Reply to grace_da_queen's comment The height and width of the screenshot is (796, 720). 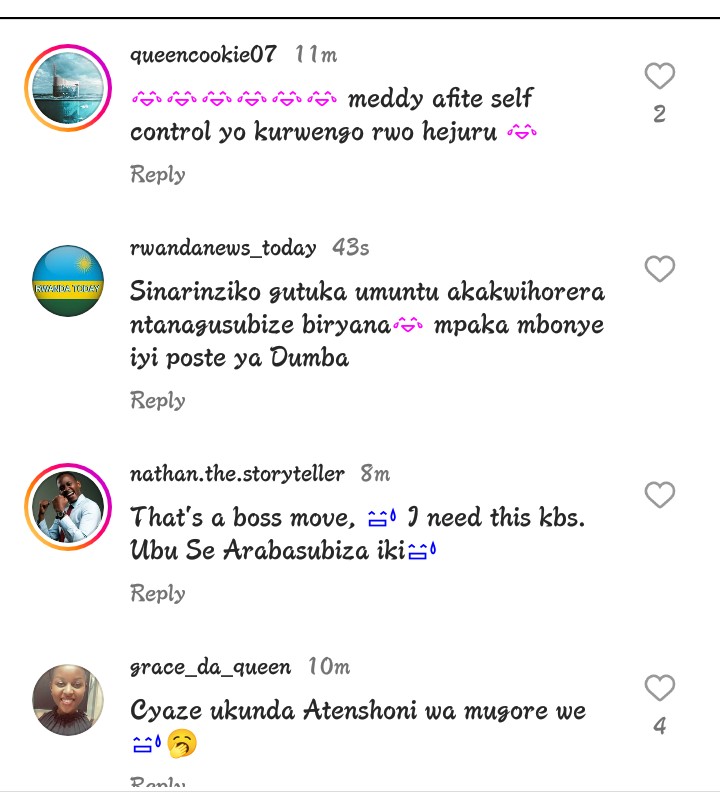pyautogui.click(x=157, y=782)
